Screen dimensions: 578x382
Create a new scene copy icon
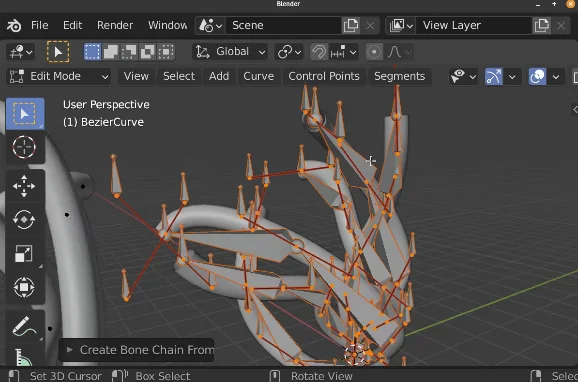tap(351, 25)
